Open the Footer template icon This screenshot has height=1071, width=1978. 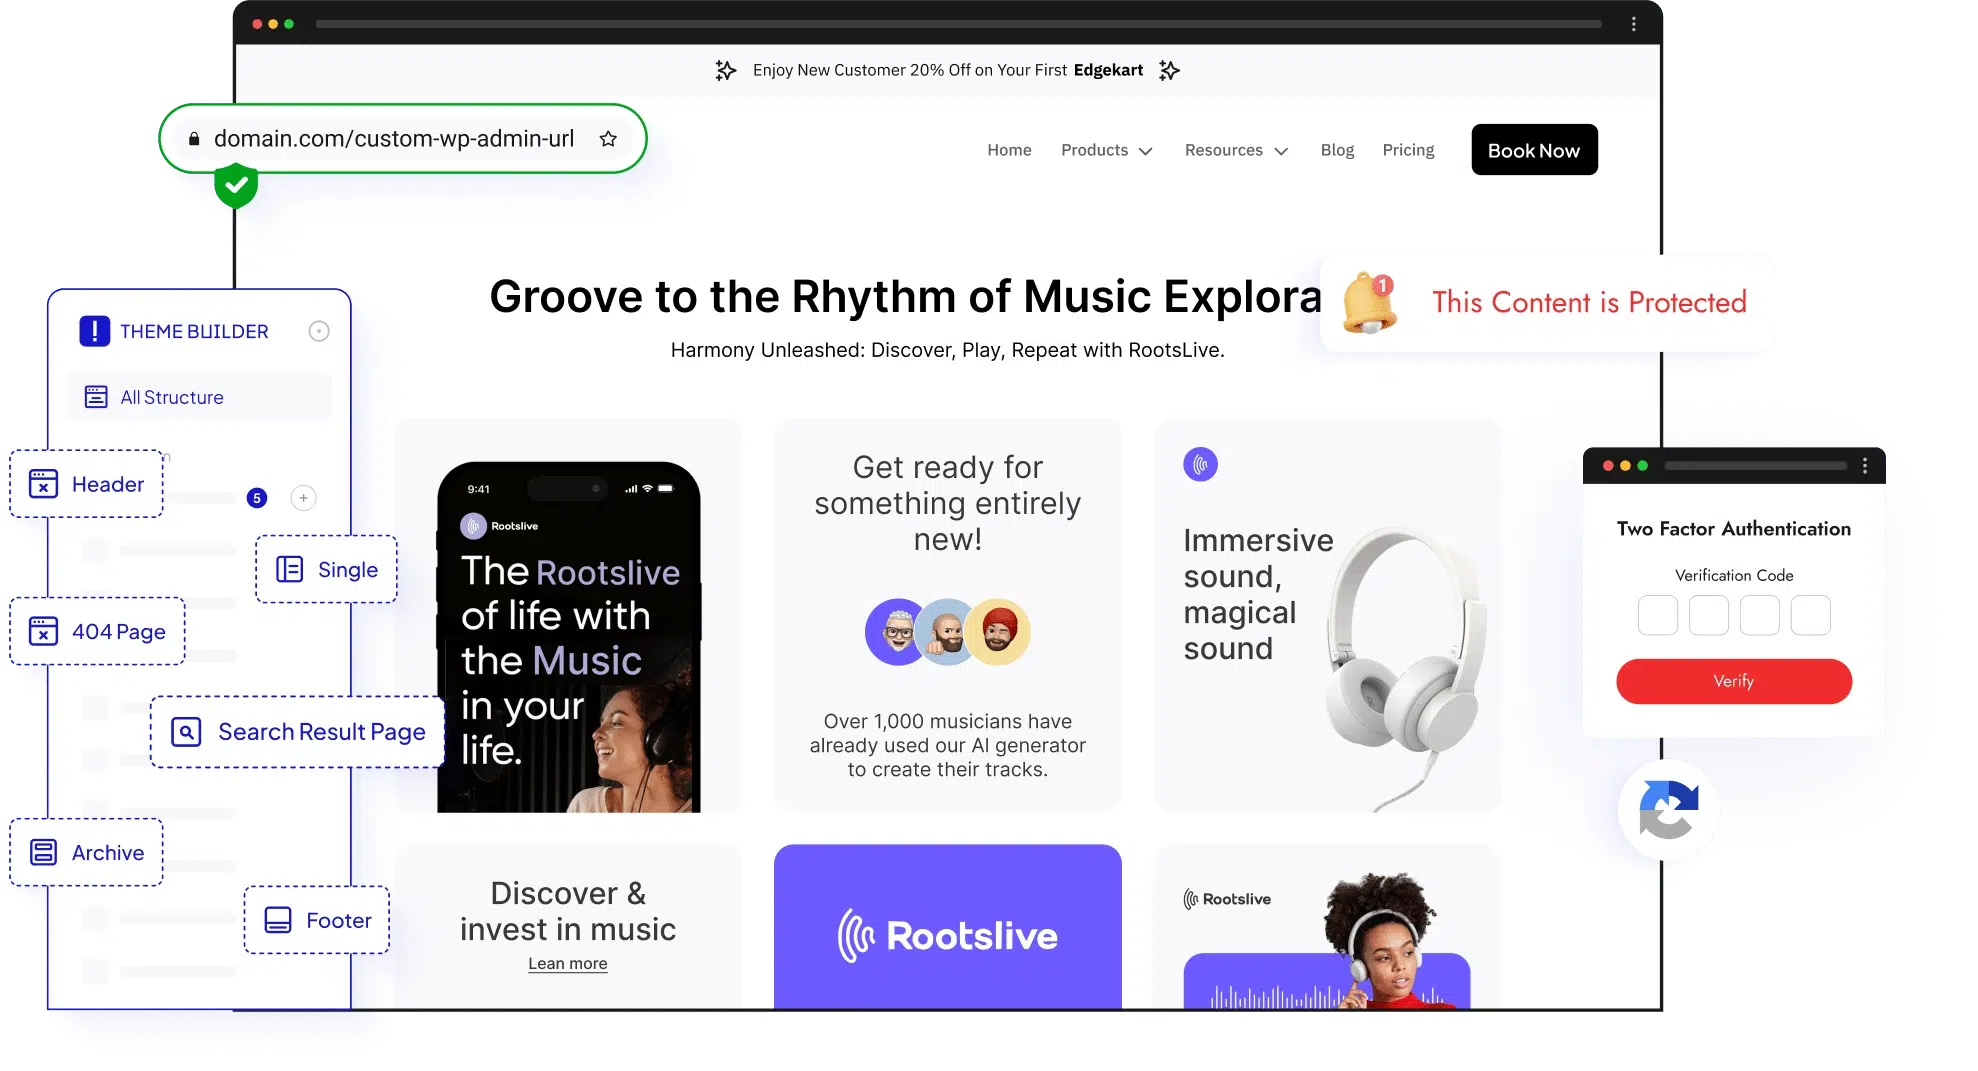pyautogui.click(x=277, y=919)
